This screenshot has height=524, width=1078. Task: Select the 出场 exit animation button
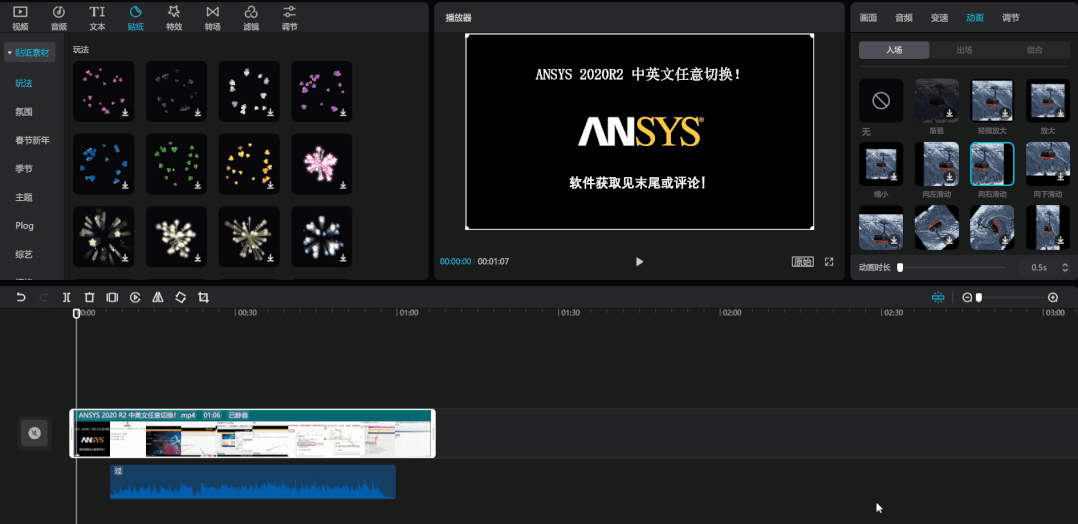964,50
